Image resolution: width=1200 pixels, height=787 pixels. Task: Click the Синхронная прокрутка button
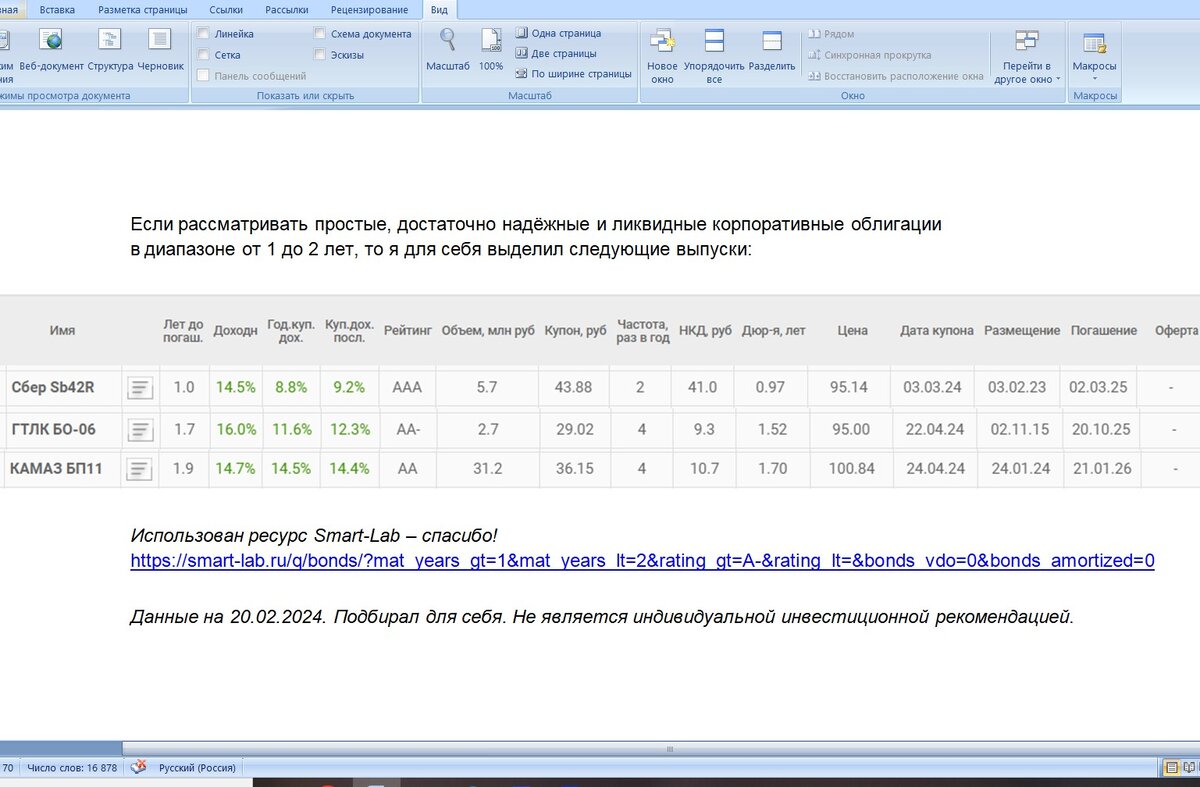870,55
